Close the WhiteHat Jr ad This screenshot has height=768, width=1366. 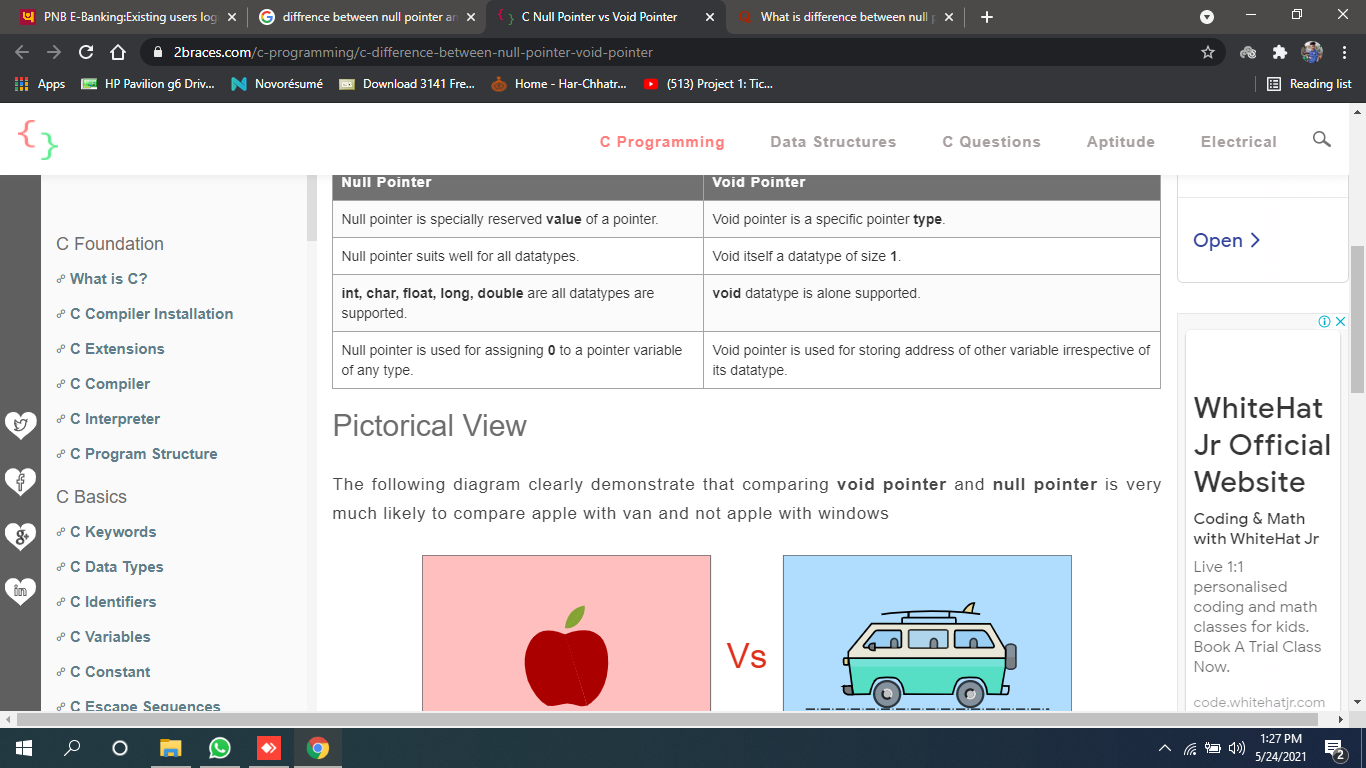pos(1341,322)
